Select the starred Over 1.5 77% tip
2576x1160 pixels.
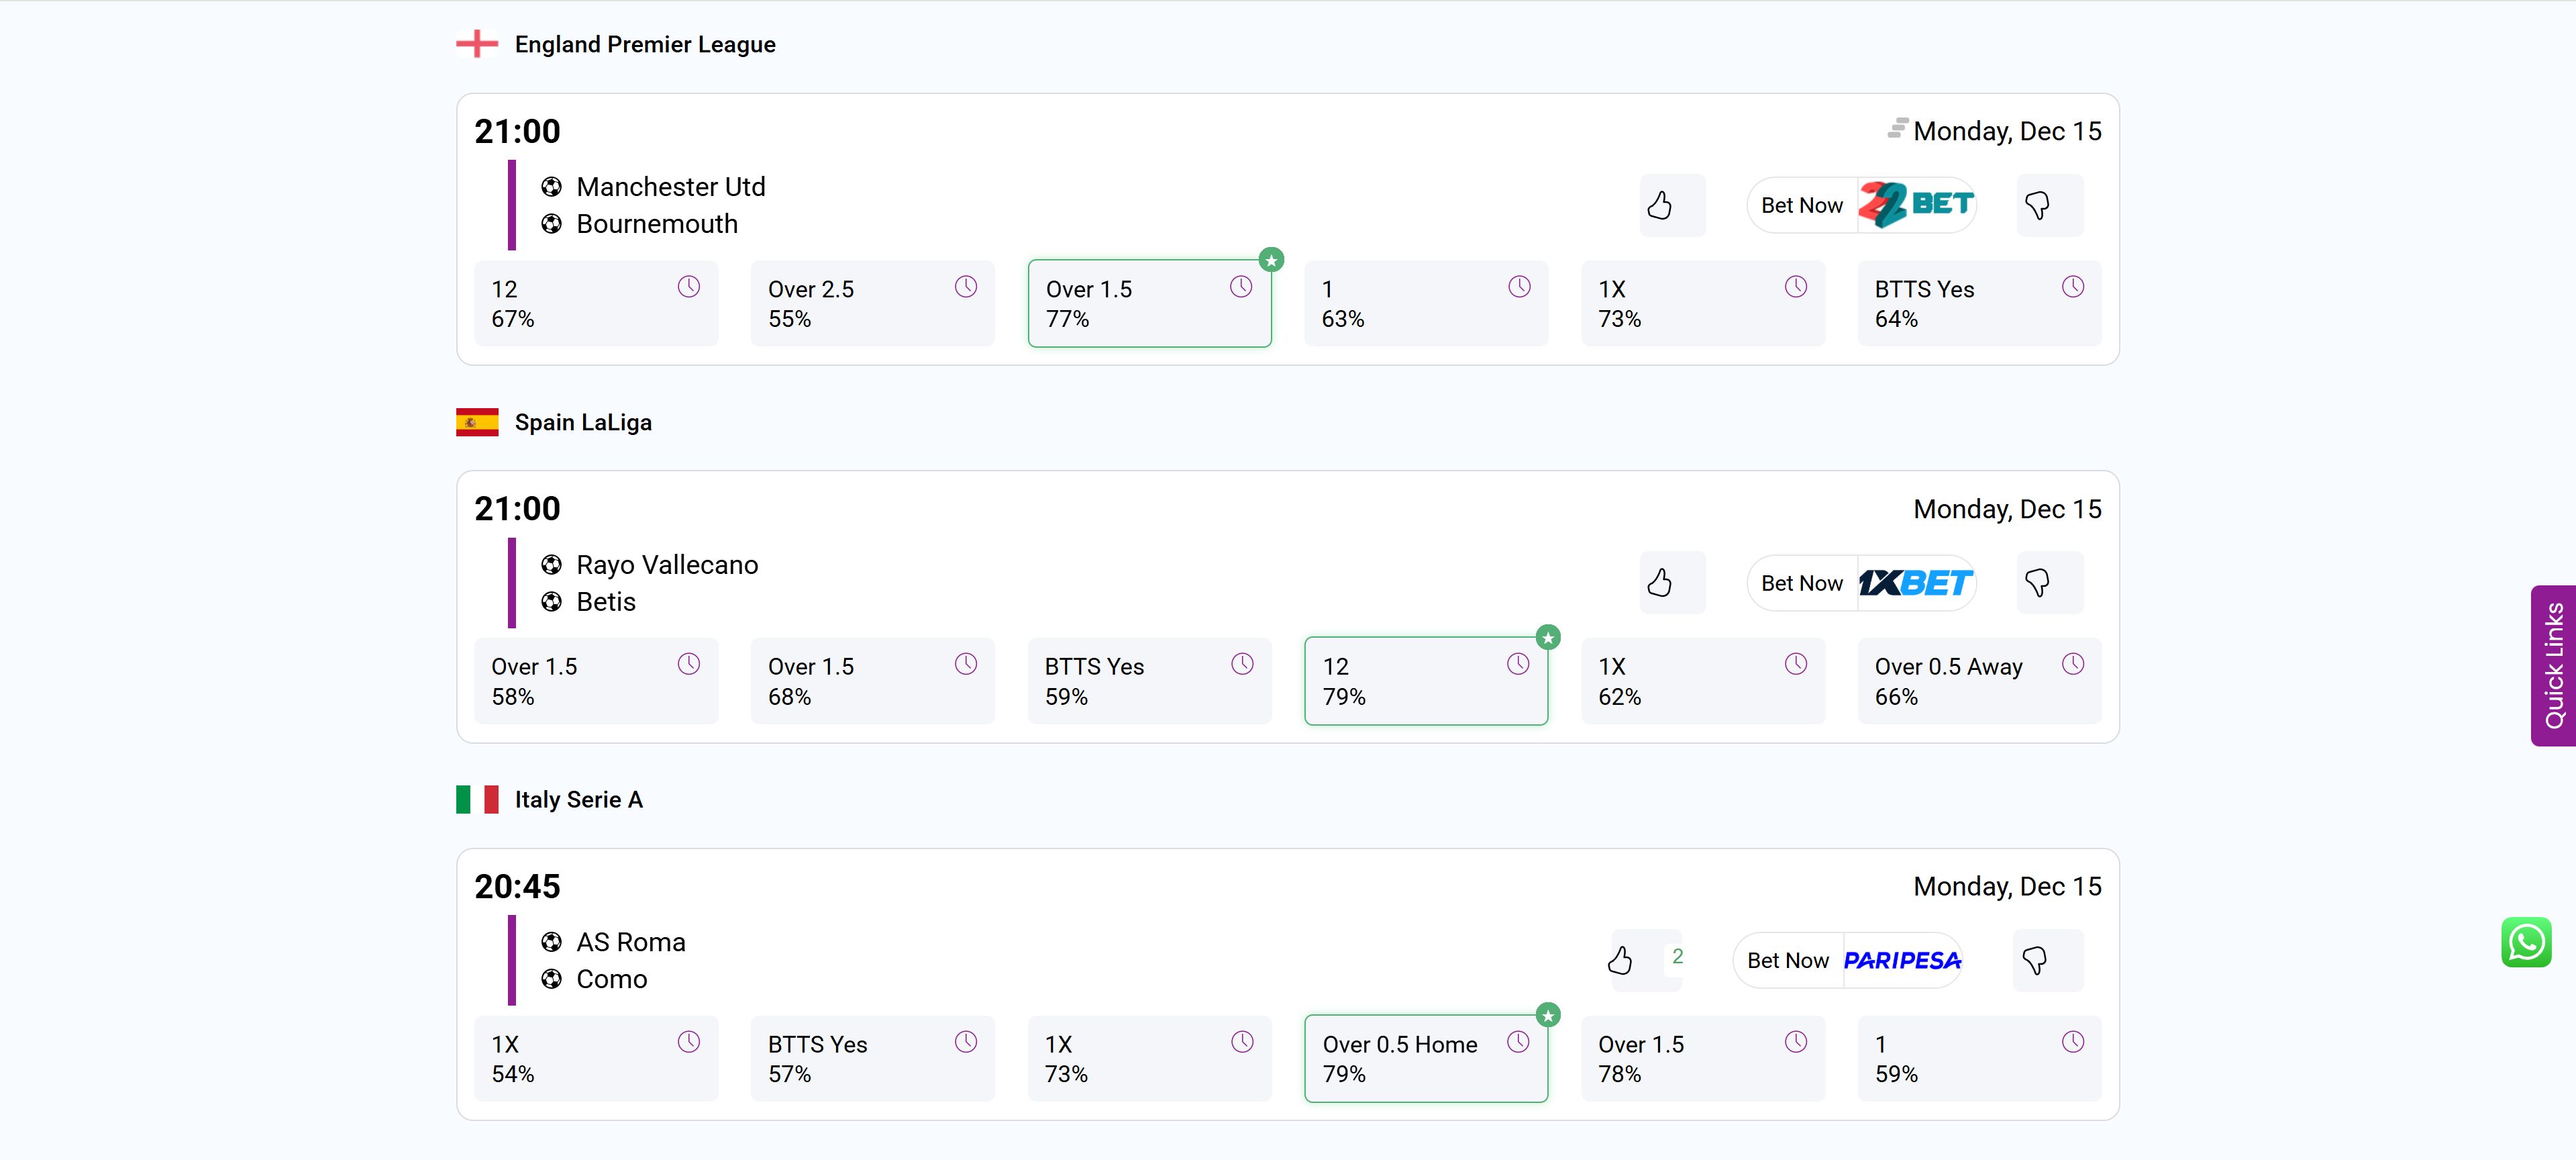(x=1149, y=304)
